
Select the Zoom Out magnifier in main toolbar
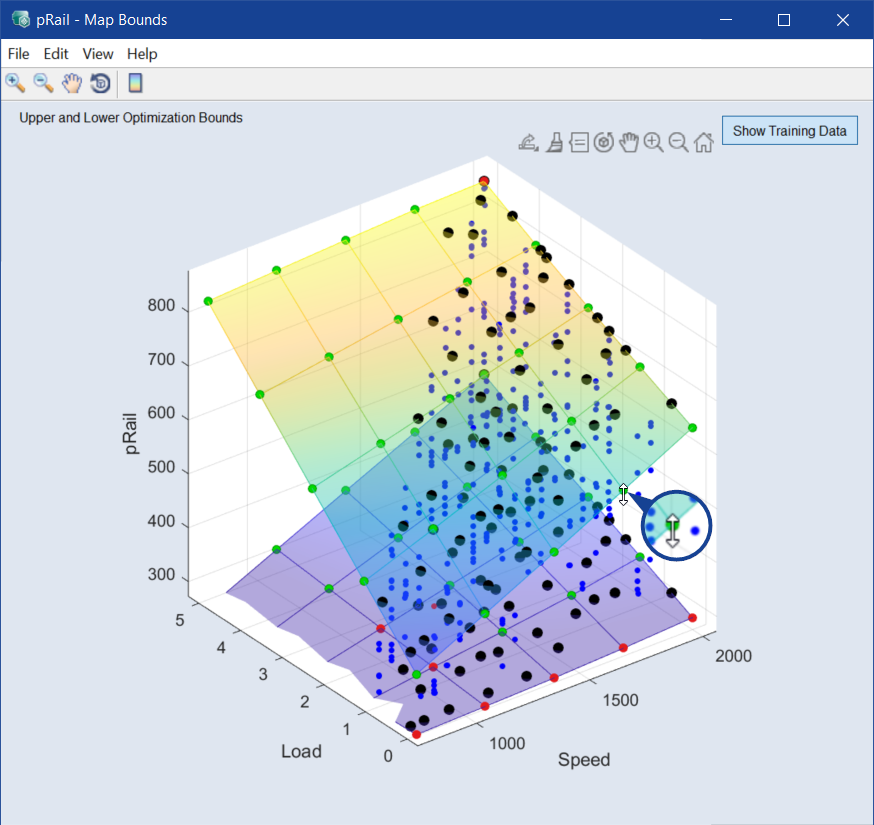(x=43, y=83)
